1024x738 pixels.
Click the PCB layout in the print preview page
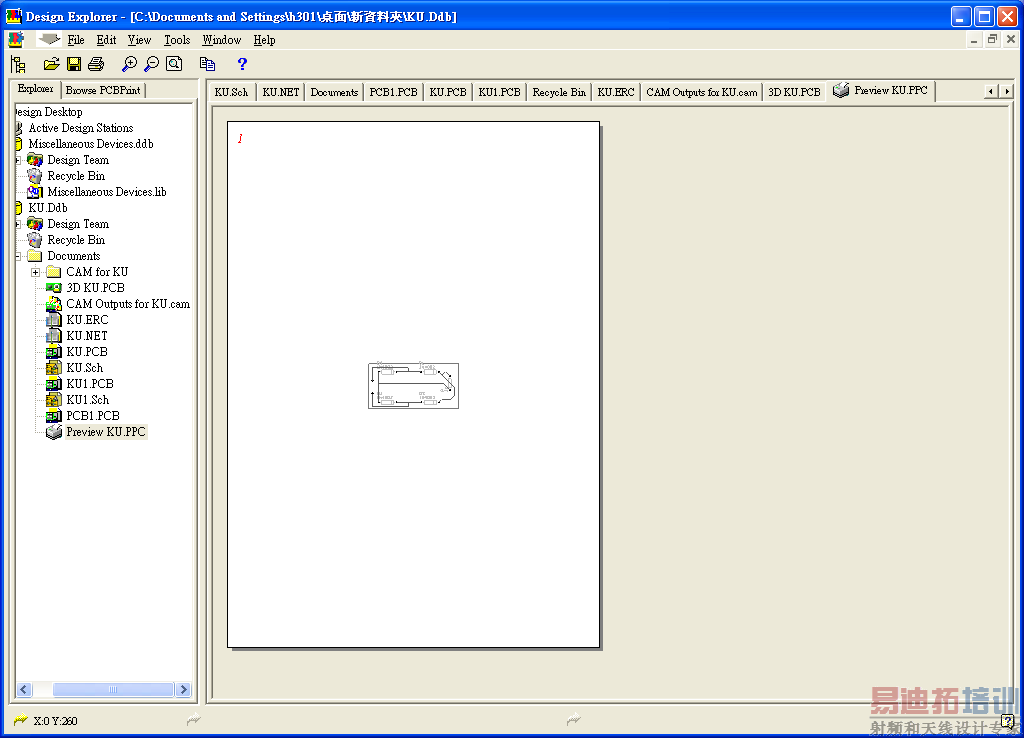[413, 386]
